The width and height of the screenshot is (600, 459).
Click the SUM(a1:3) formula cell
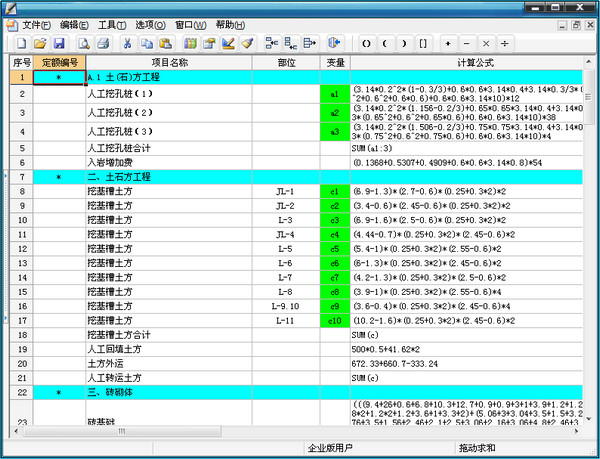tap(467, 148)
